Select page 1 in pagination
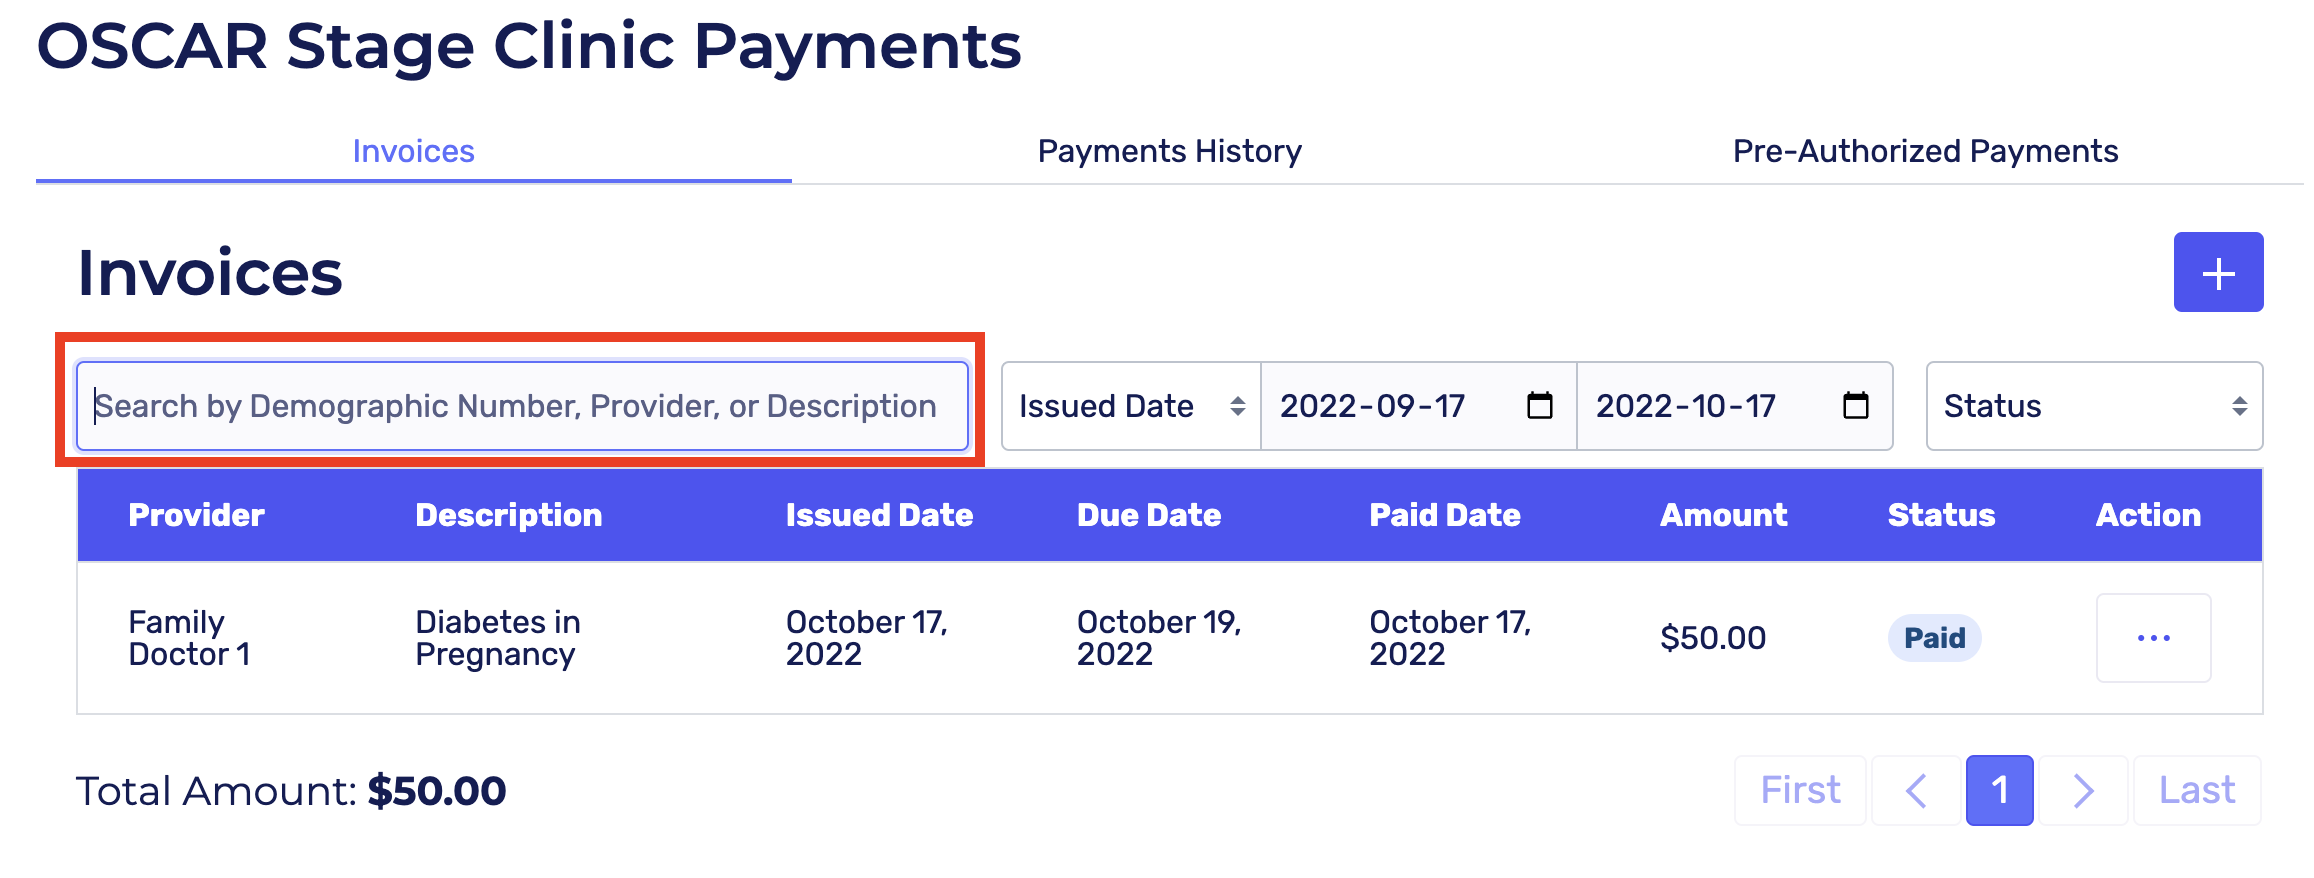Image resolution: width=2314 pixels, height=878 pixels. pyautogui.click(x=1999, y=790)
